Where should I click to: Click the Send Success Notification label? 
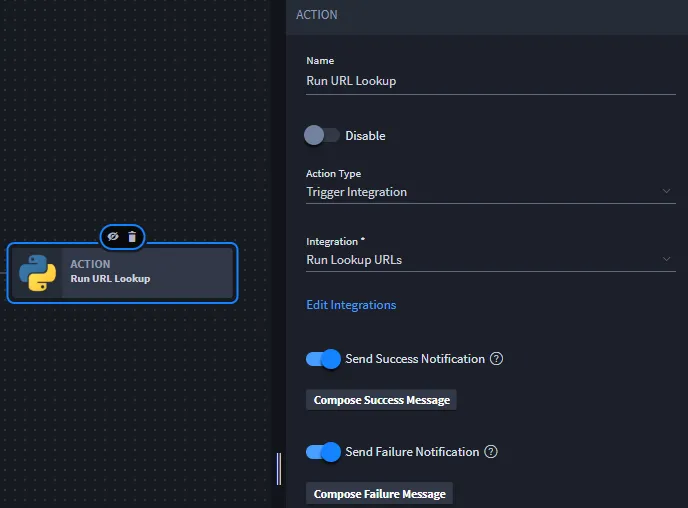click(x=415, y=359)
